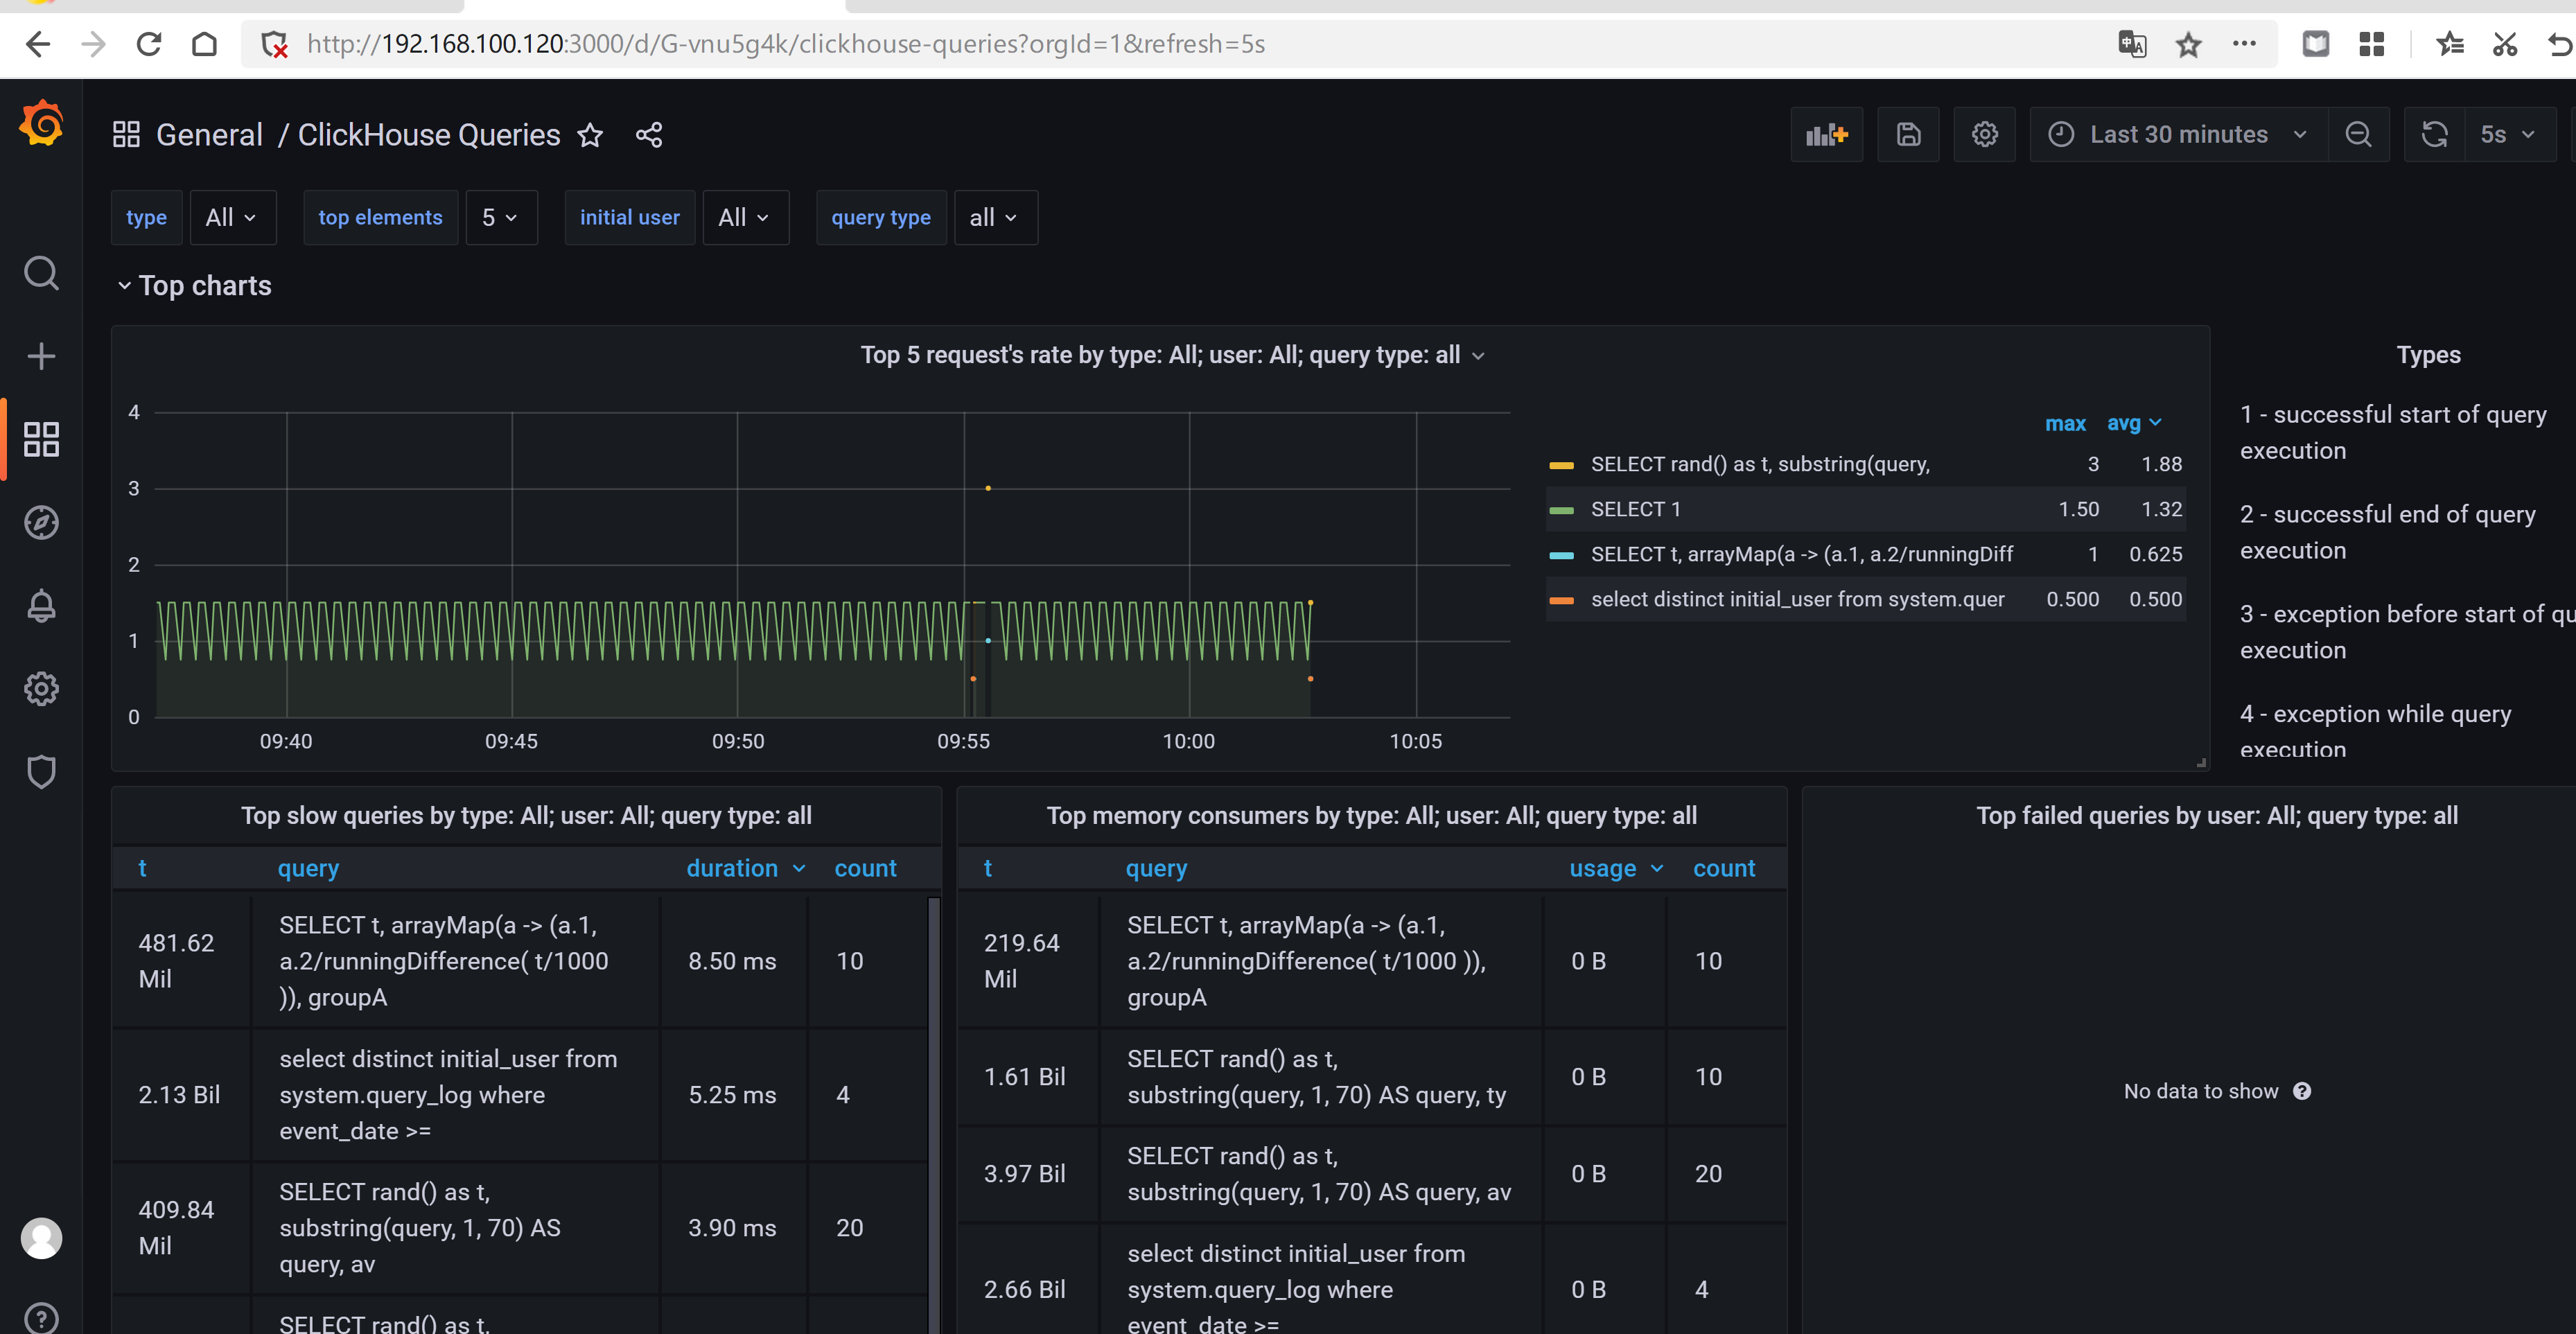The image size is (2576, 1334).
Task: Click the No data help question icon
Action: point(2302,1091)
